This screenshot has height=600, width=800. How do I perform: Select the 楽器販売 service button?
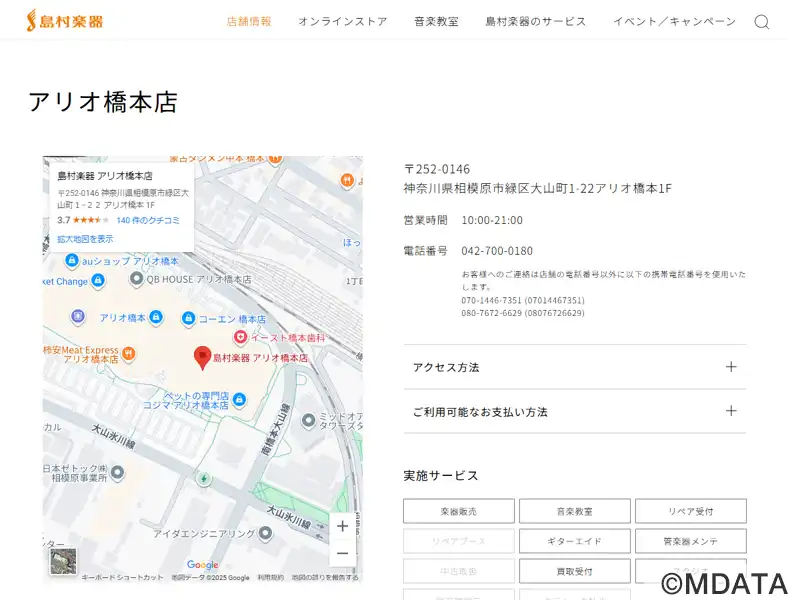(x=459, y=511)
